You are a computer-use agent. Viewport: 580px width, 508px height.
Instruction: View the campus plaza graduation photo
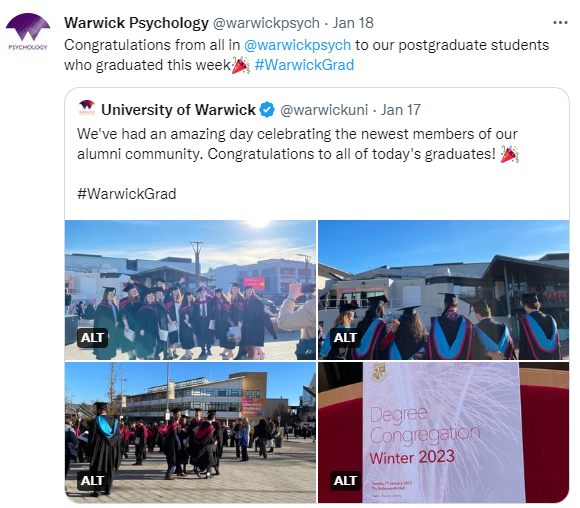pyautogui.click(x=190, y=432)
